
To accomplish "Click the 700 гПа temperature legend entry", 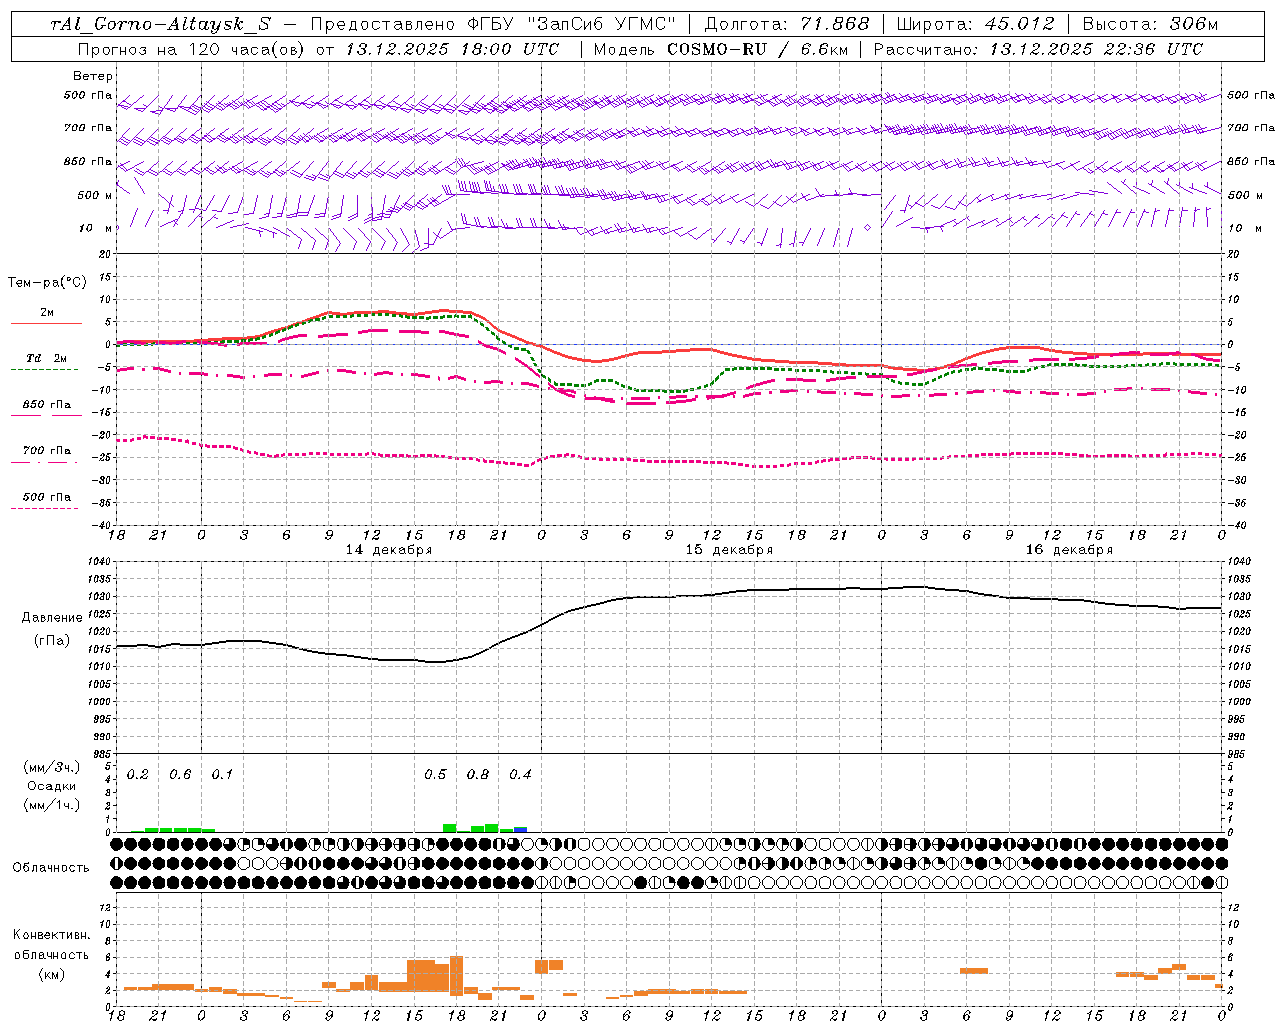I will 47,451.
